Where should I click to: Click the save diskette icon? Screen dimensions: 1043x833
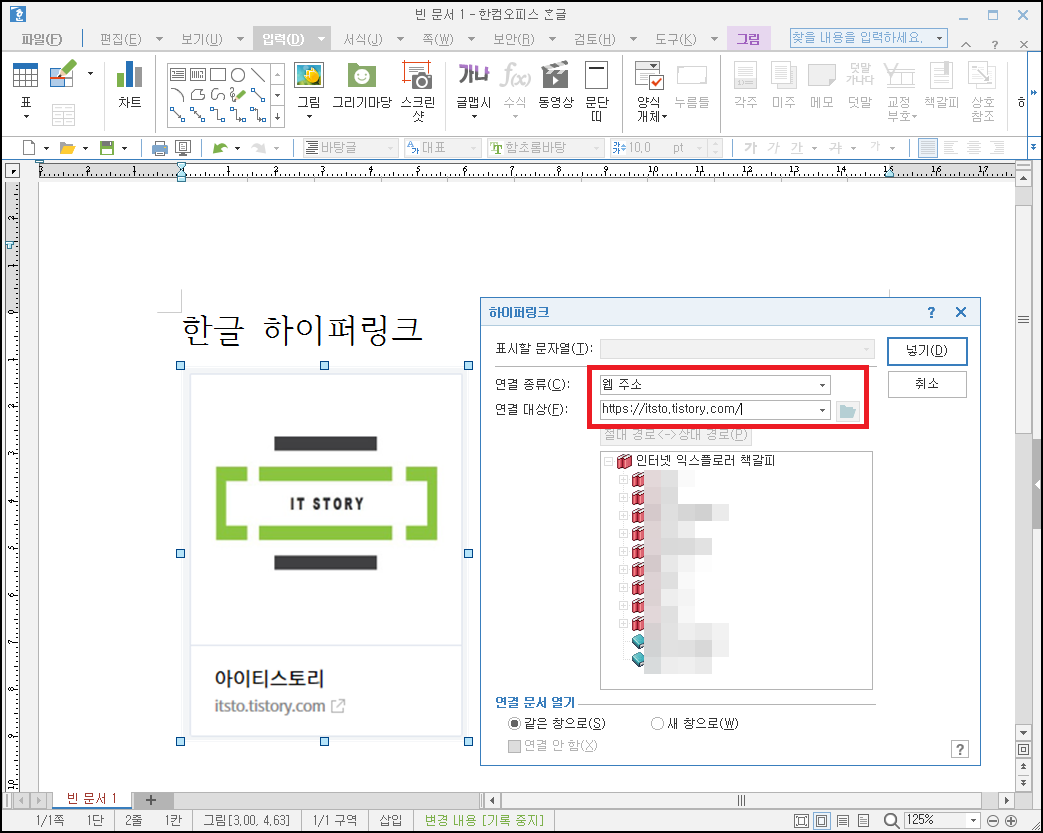tap(106, 148)
